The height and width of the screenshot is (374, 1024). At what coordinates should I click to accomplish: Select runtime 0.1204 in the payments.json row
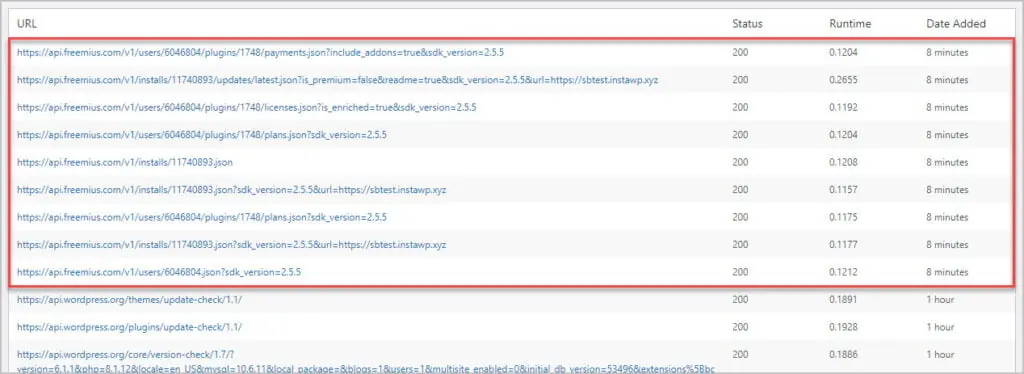click(843, 52)
